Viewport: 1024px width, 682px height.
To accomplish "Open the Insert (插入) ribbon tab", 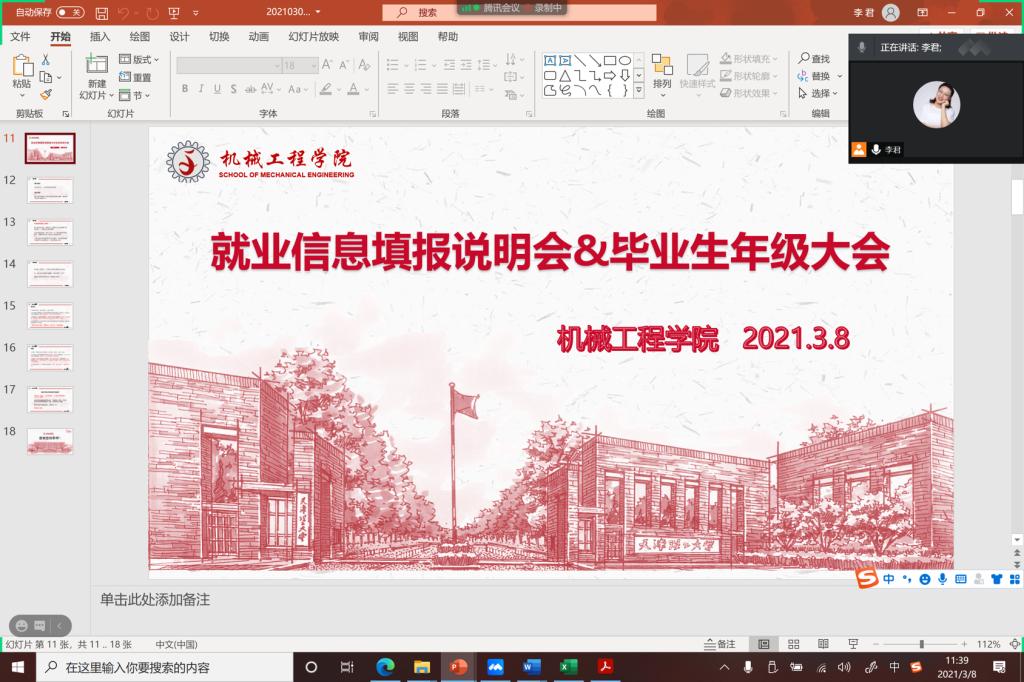I will click(x=100, y=37).
